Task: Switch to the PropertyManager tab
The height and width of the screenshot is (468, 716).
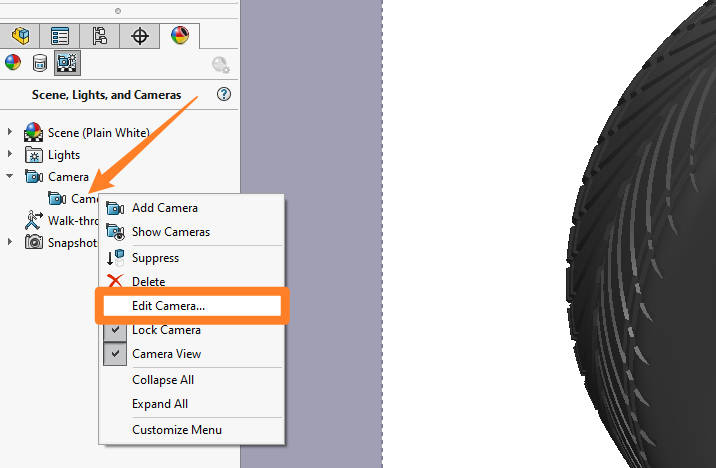Action: pos(60,37)
